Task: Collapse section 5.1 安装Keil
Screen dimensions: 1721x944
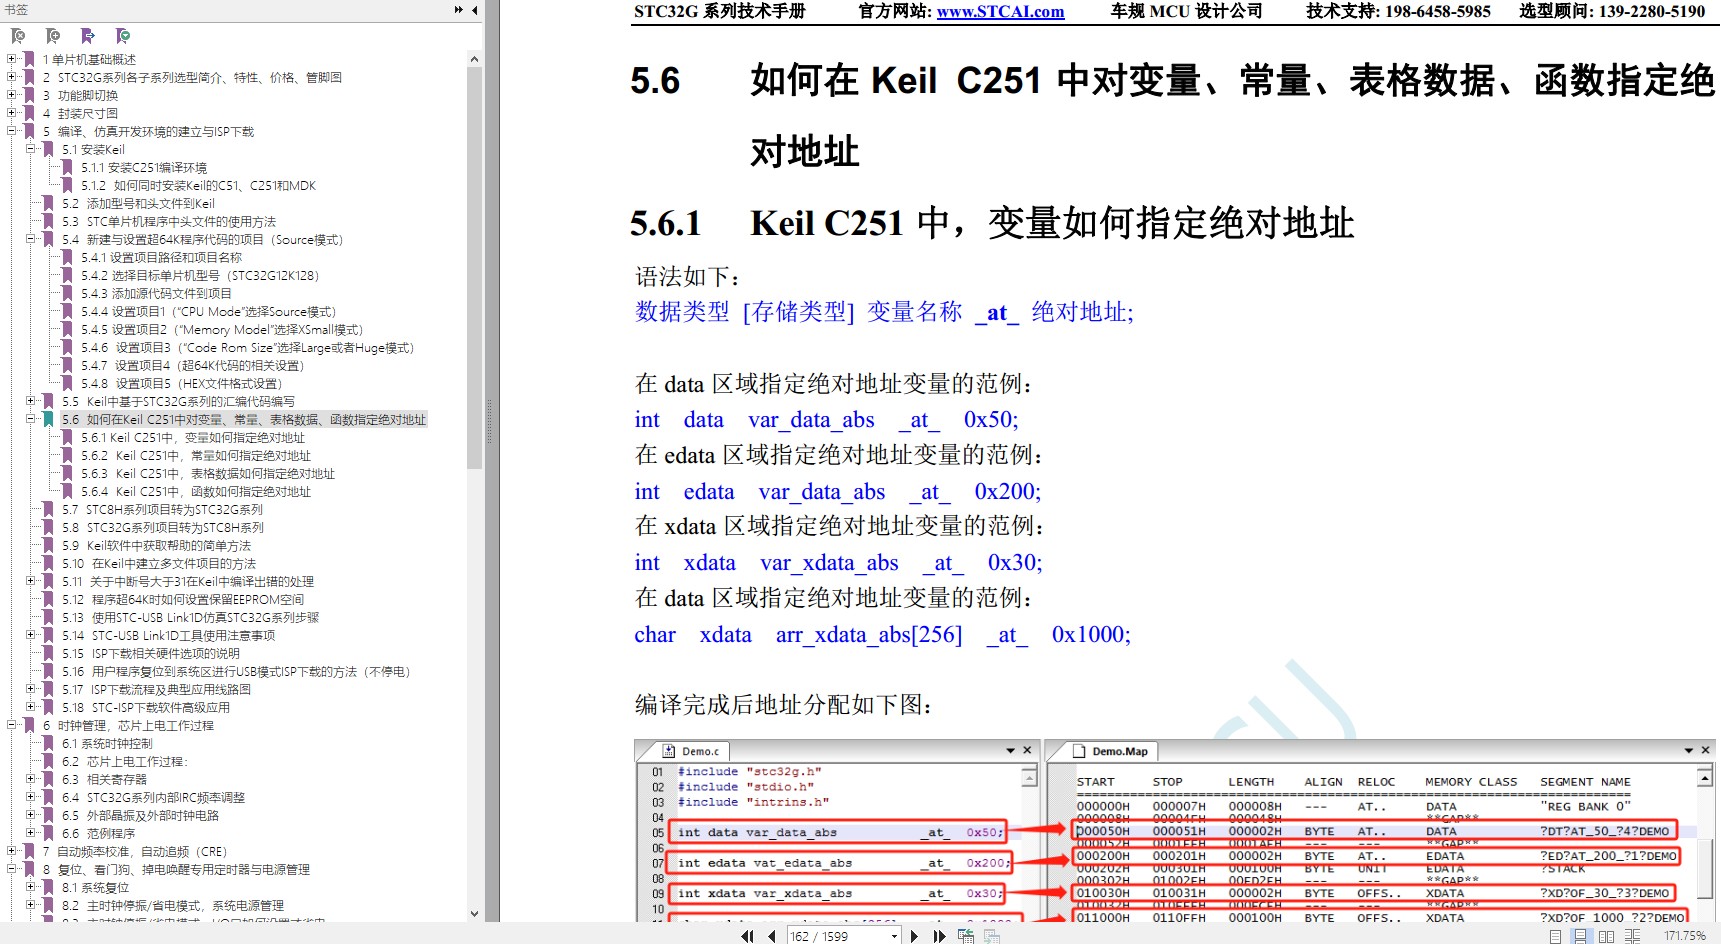Action: click(x=31, y=149)
